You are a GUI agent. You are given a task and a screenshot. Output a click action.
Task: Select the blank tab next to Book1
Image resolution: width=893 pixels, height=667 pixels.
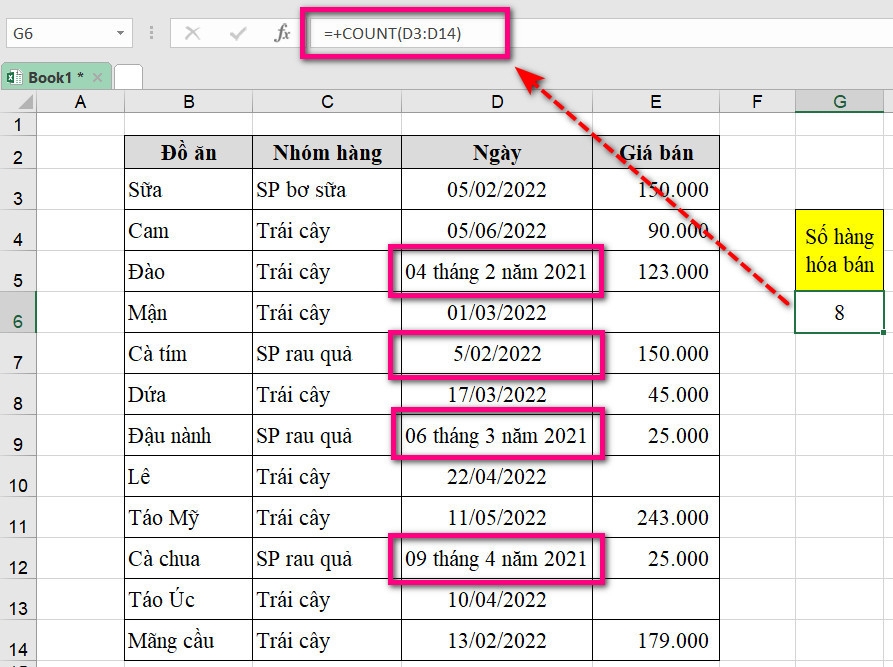pyautogui.click(x=128, y=74)
